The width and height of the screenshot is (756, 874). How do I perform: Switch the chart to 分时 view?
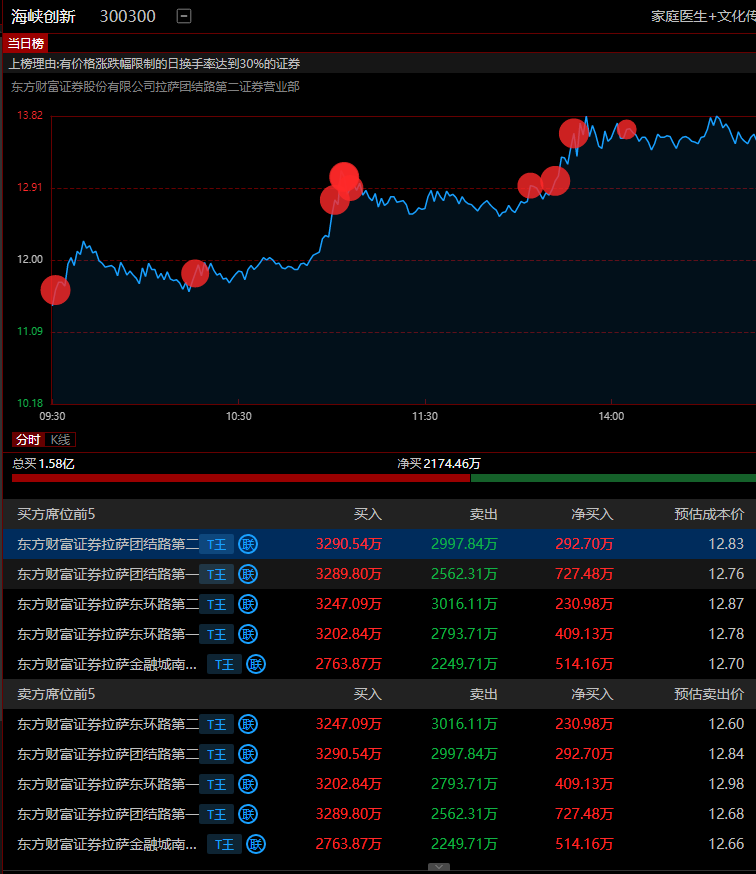click(x=28, y=440)
